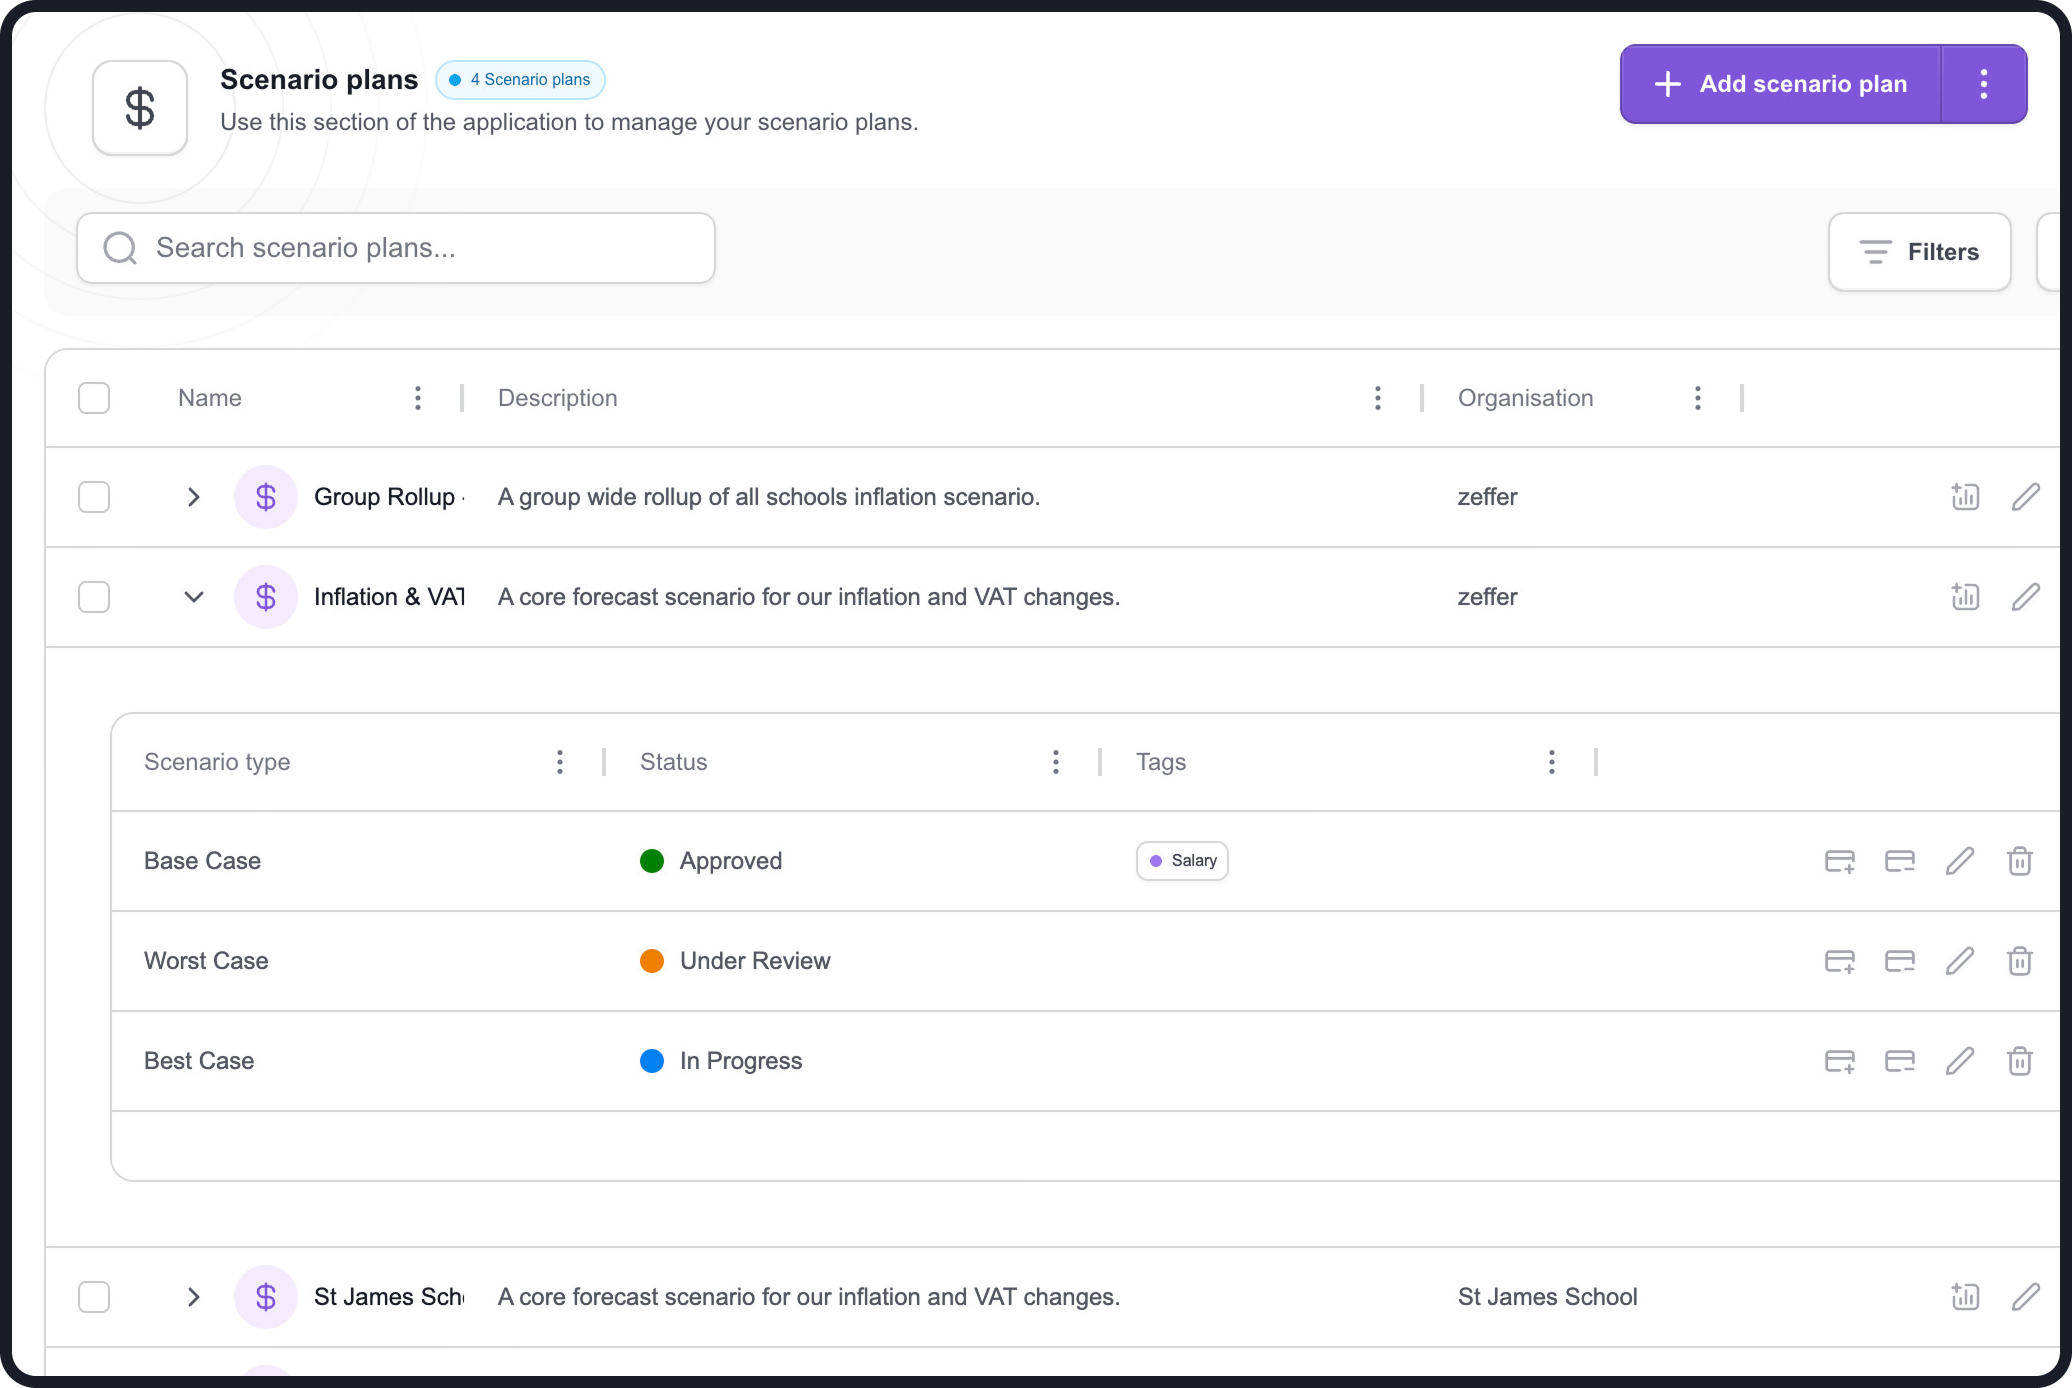The width and height of the screenshot is (2072, 1388).
Task: Open Status column options menu
Action: click(1056, 762)
